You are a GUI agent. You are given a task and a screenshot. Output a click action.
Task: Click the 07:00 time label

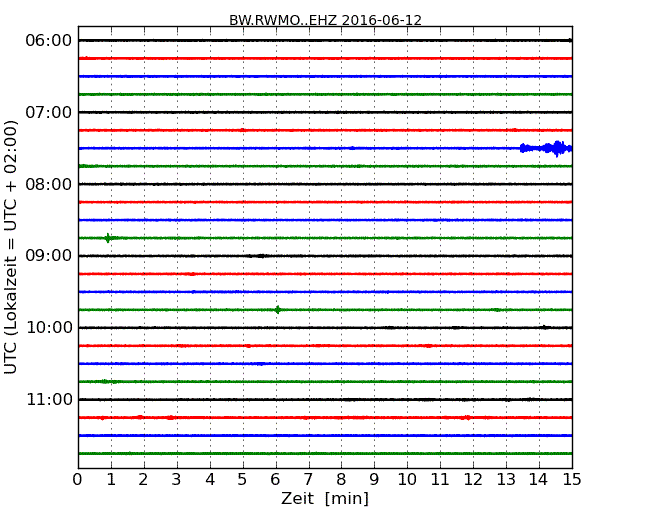pos(48,112)
